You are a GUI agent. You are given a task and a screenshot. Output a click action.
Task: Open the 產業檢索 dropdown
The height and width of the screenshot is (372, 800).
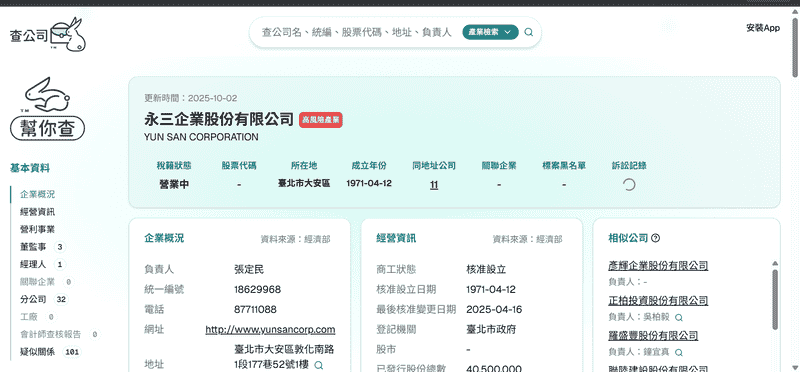pos(490,32)
